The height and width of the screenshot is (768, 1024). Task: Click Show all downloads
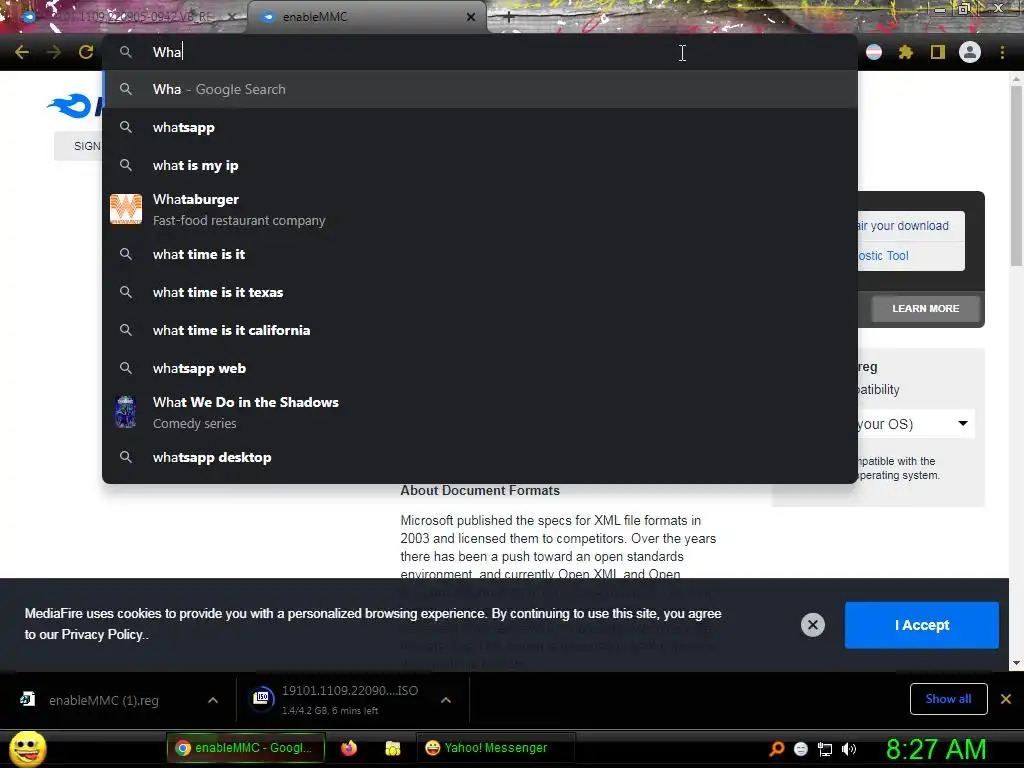(948, 699)
